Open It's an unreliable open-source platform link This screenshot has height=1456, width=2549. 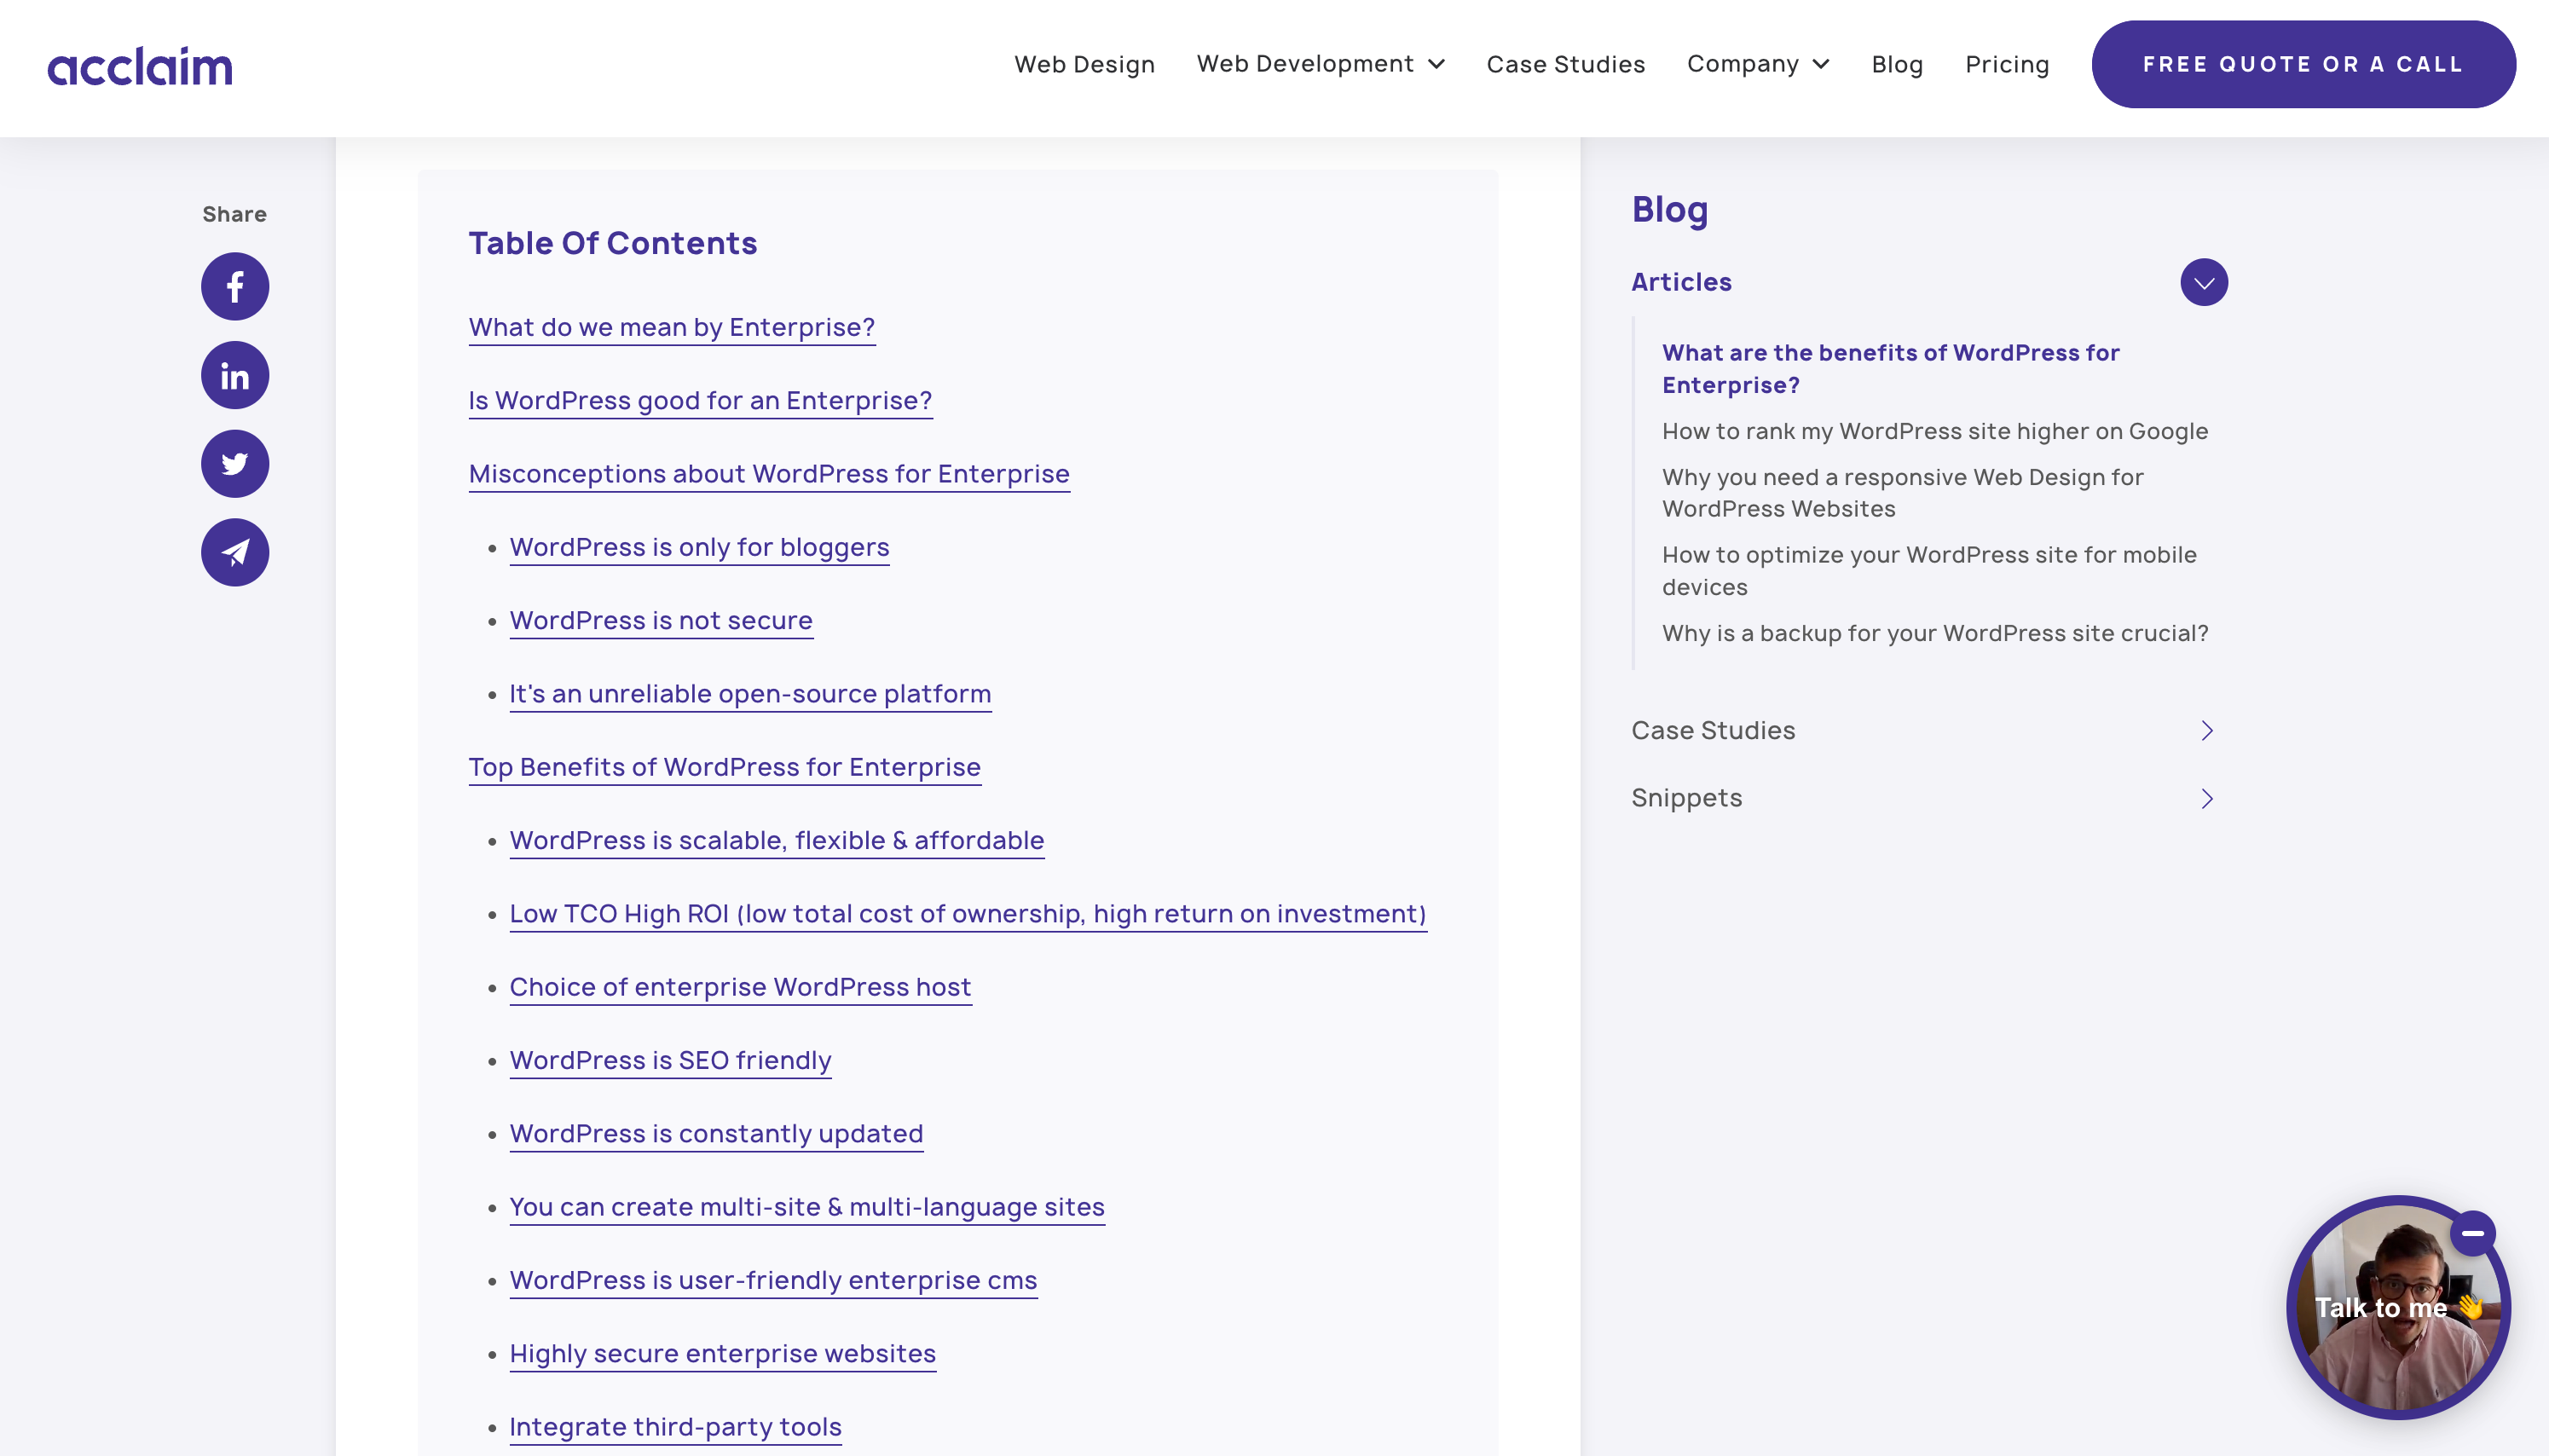click(750, 694)
